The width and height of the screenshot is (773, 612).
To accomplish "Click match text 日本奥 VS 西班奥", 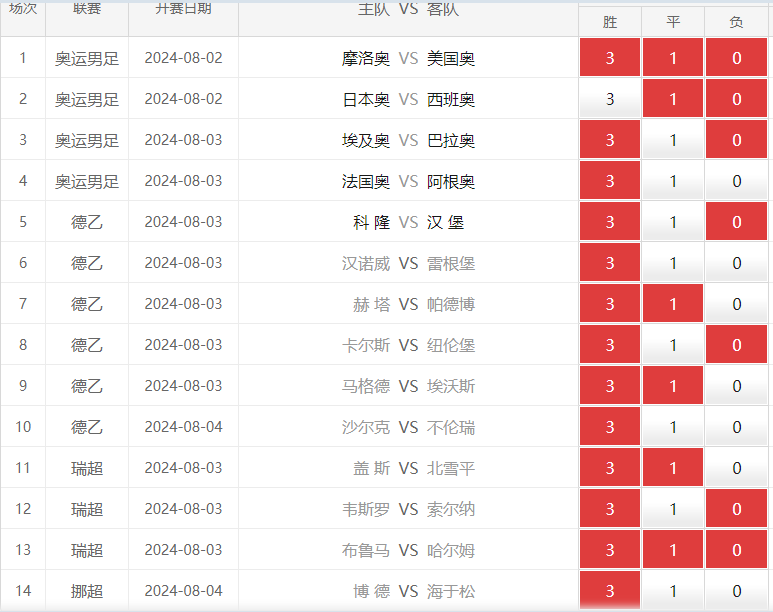I will pyautogui.click(x=408, y=100).
